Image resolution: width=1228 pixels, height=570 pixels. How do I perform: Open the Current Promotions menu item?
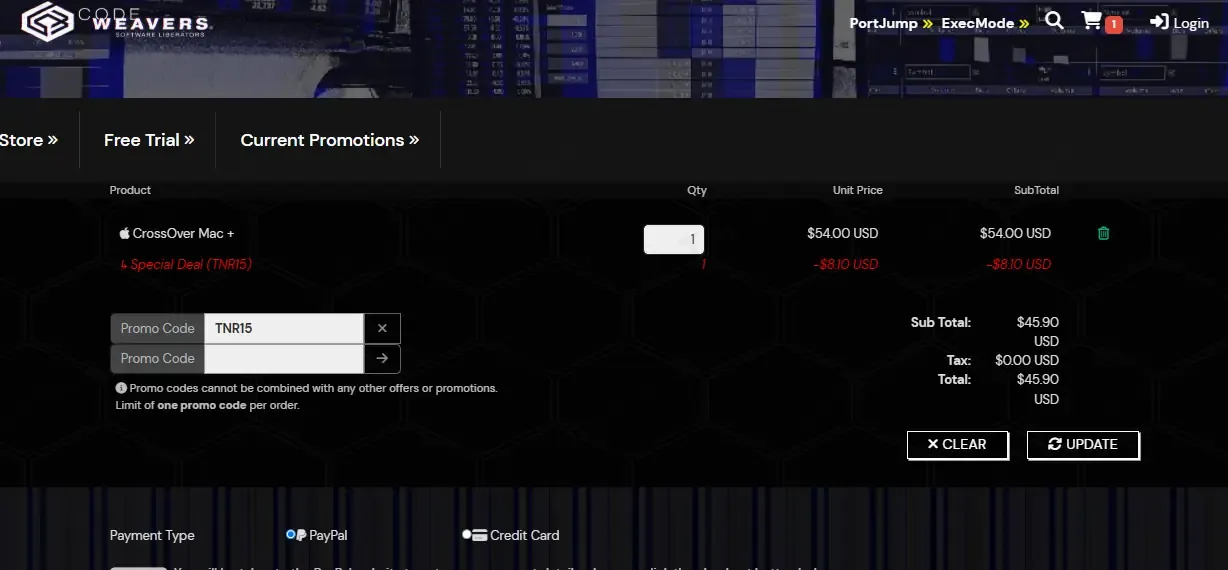pyautogui.click(x=330, y=140)
